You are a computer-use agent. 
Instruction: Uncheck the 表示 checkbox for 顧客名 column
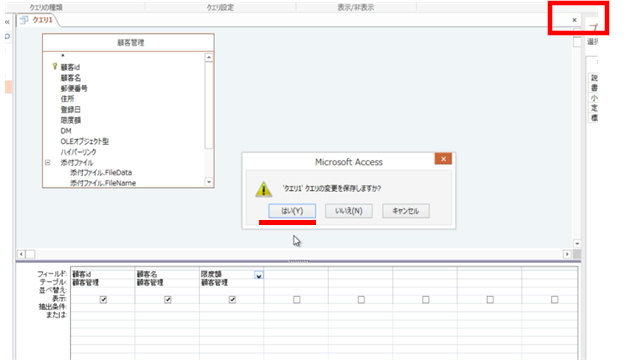click(168, 300)
